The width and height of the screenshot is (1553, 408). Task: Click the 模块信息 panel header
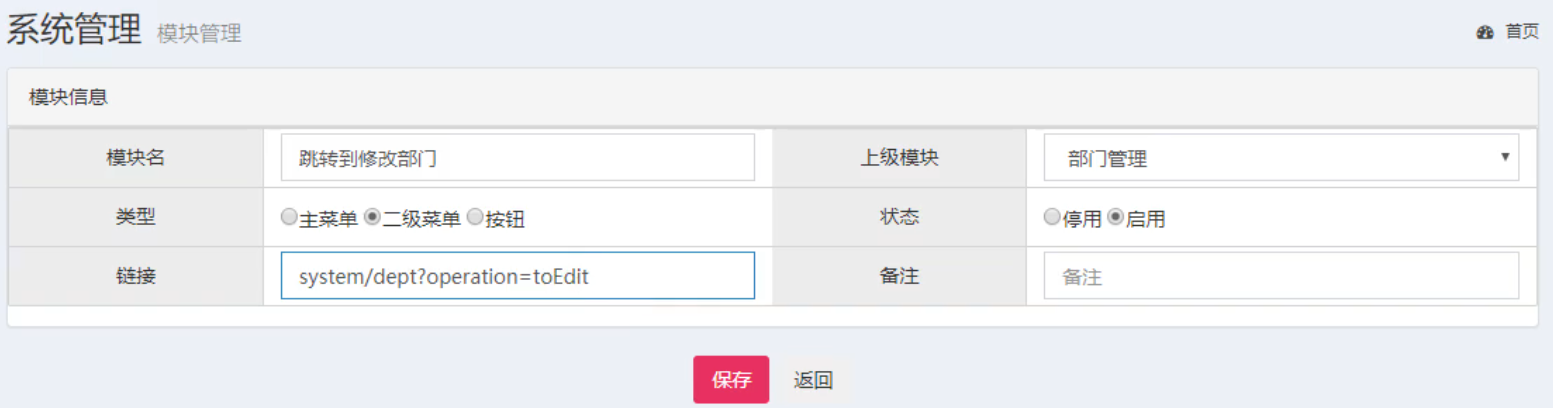pyautogui.click(x=69, y=97)
